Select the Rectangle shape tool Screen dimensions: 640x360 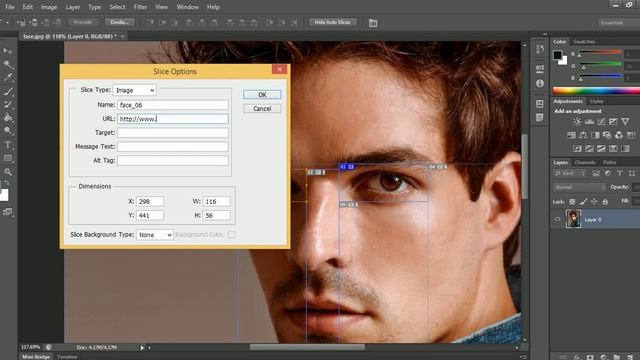(x=8, y=158)
